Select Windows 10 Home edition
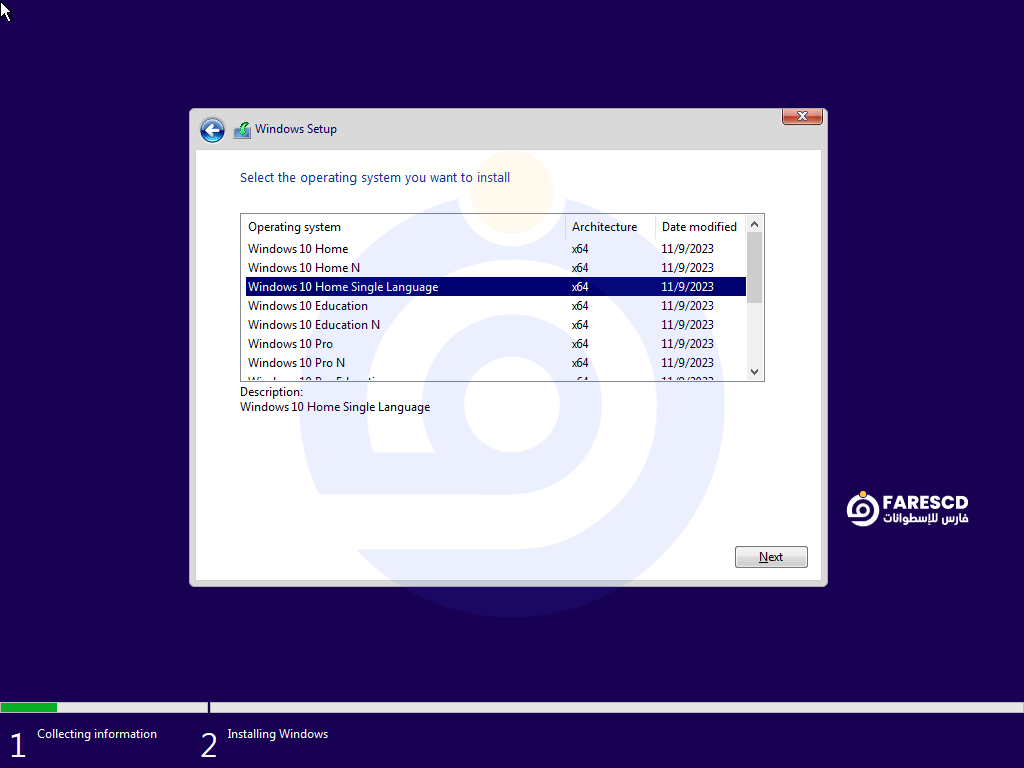The height and width of the screenshot is (768, 1024). (x=496, y=249)
